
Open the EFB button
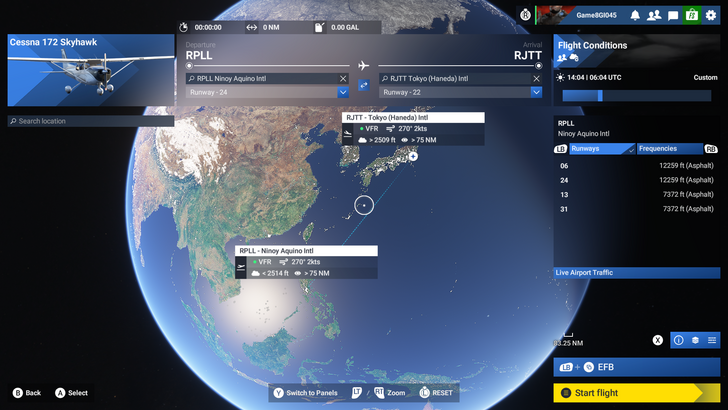[637, 367]
